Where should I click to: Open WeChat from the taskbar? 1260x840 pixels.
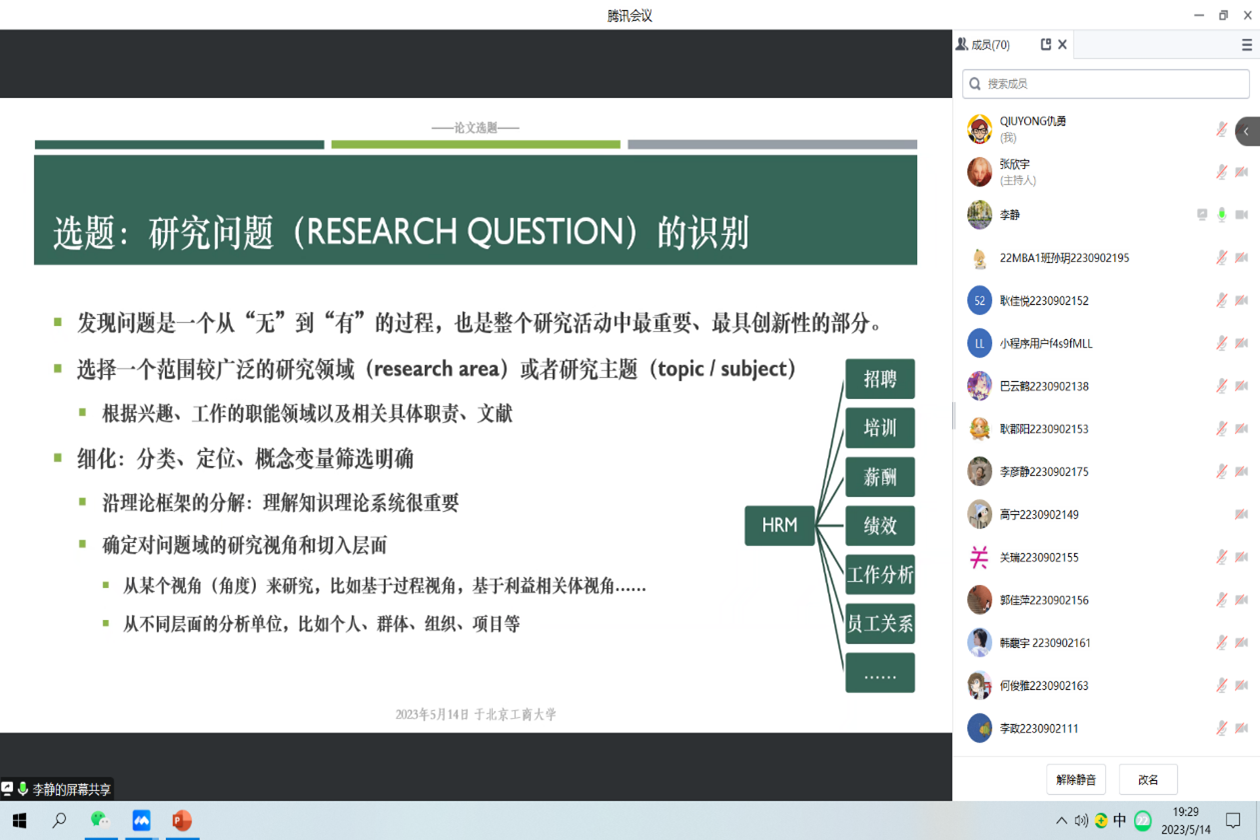coord(100,820)
